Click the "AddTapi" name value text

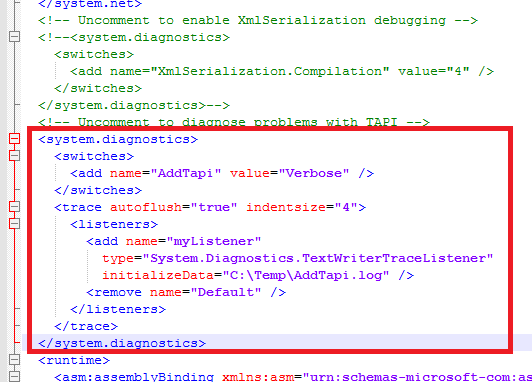186,173
